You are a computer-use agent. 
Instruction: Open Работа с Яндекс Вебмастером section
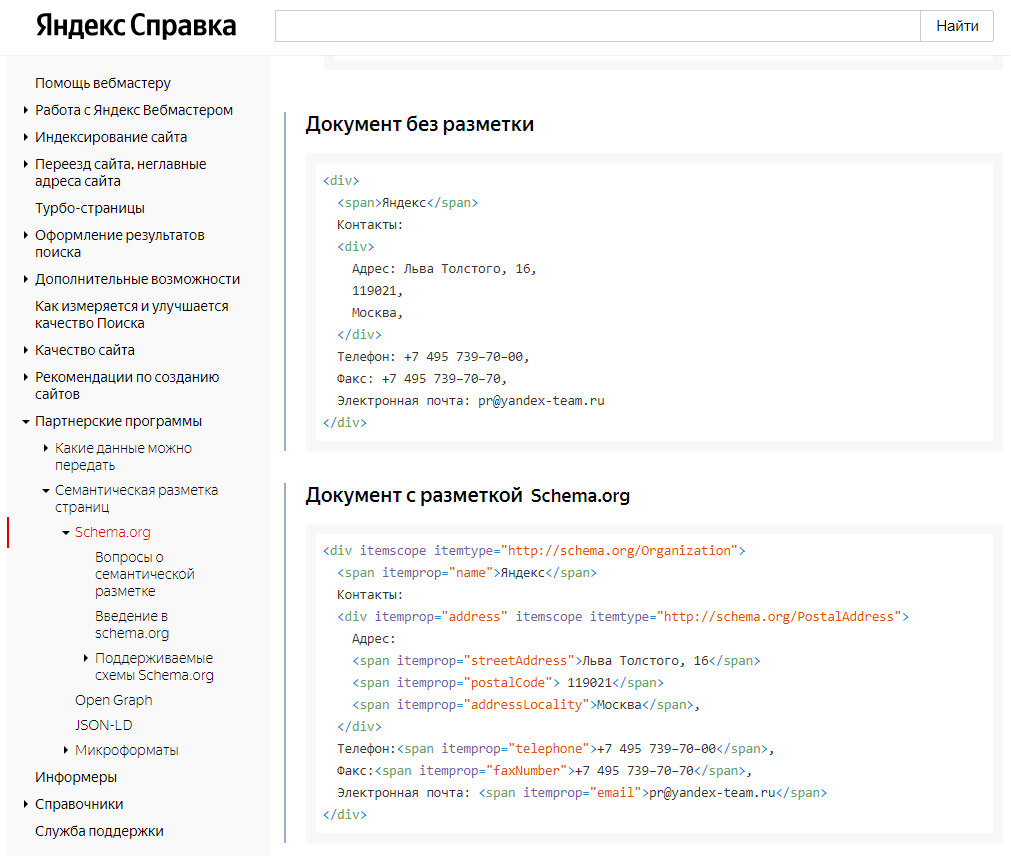click(134, 110)
